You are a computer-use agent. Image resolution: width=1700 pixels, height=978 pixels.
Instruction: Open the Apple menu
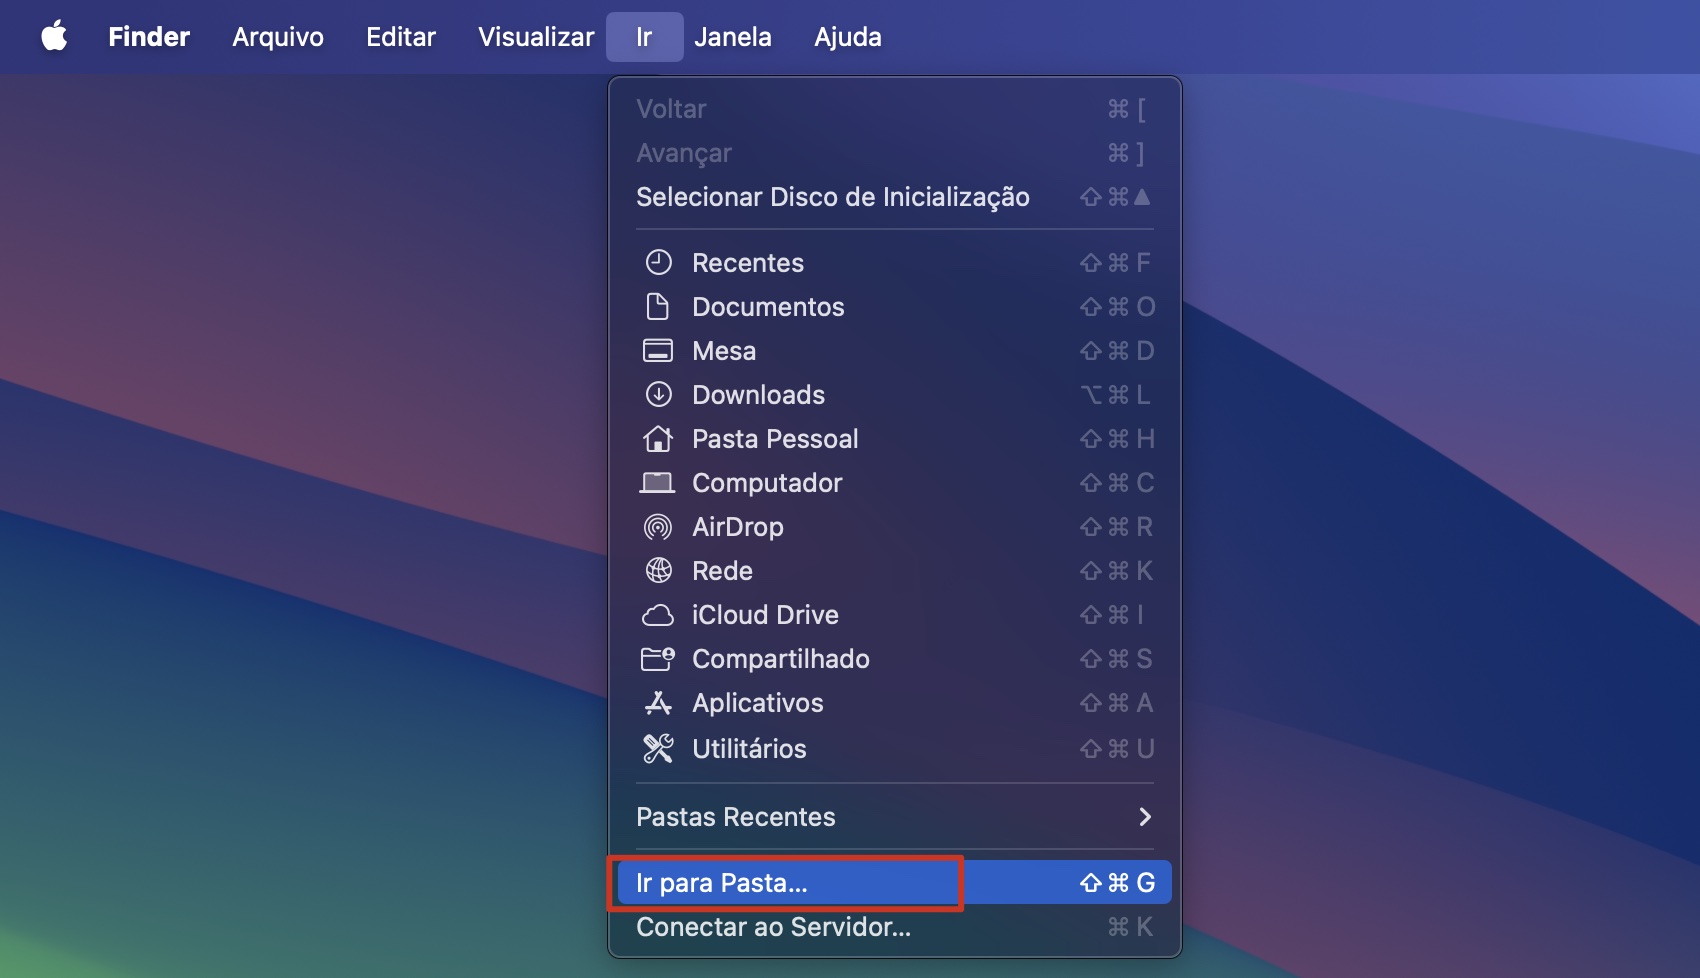click(x=55, y=36)
